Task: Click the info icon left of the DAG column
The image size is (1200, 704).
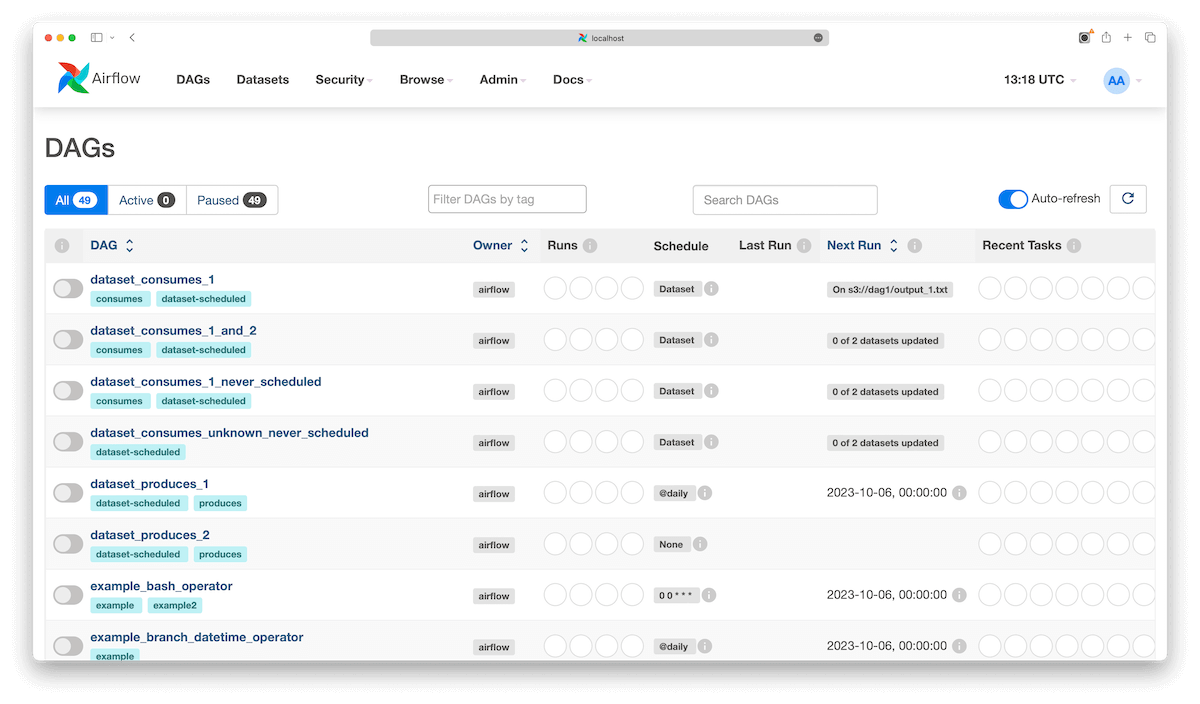Action: [63, 245]
